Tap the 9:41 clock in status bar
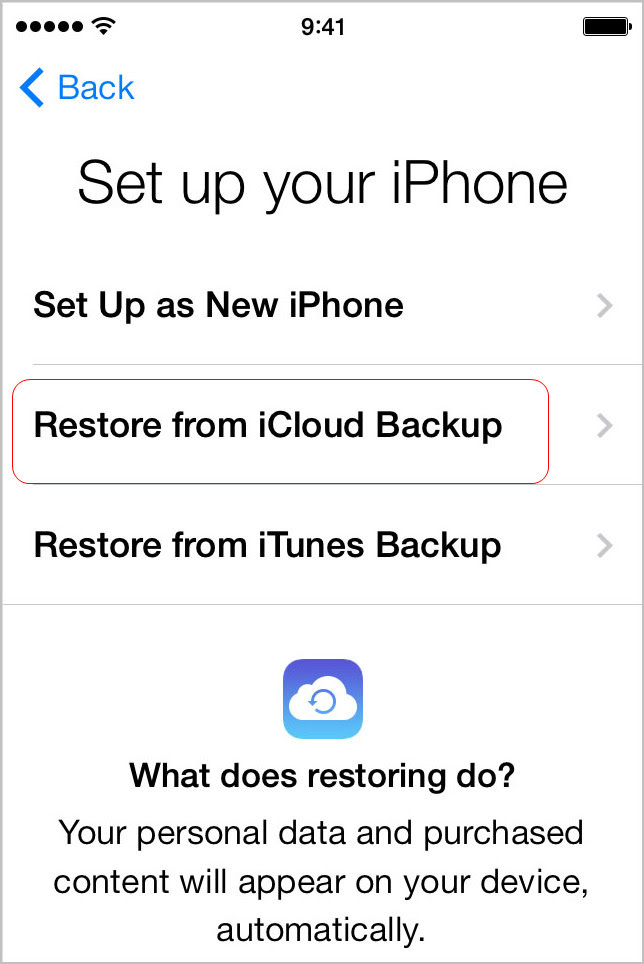 323,26
